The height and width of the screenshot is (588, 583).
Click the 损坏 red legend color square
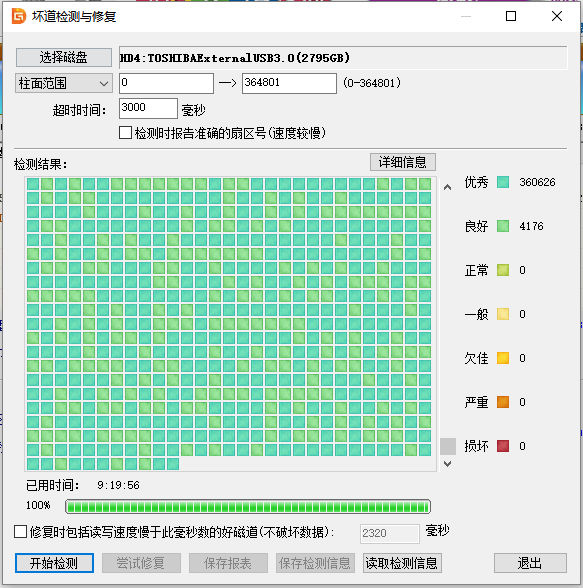pyautogui.click(x=503, y=446)
